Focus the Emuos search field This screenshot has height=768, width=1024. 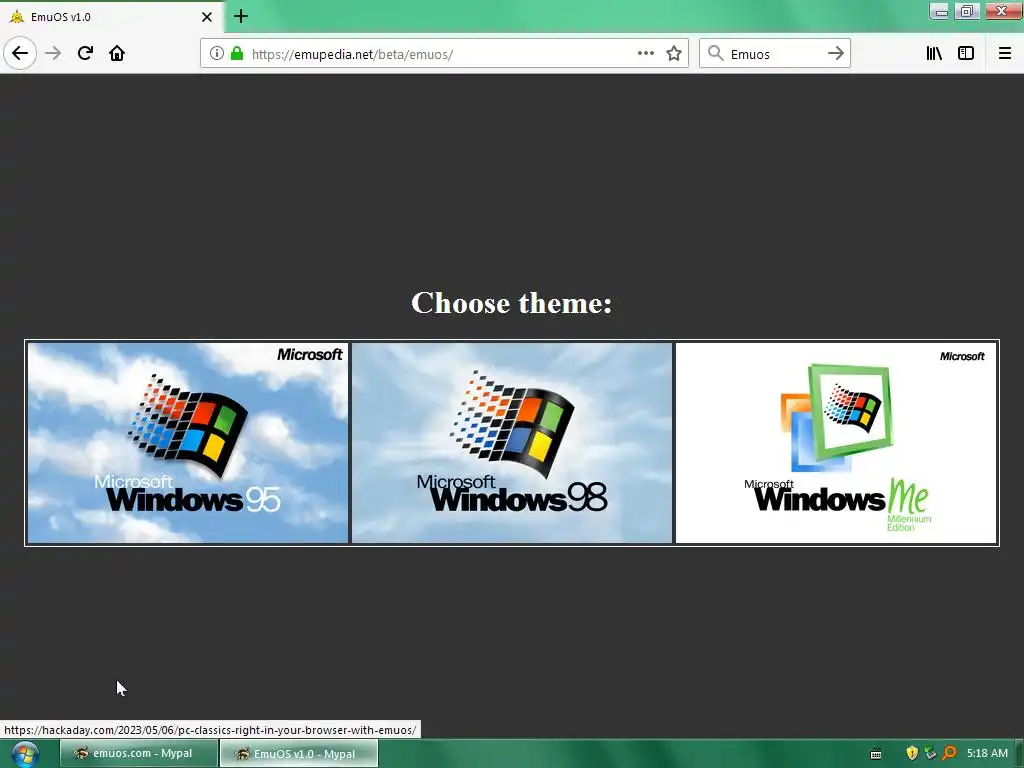(x=774, y=54)
